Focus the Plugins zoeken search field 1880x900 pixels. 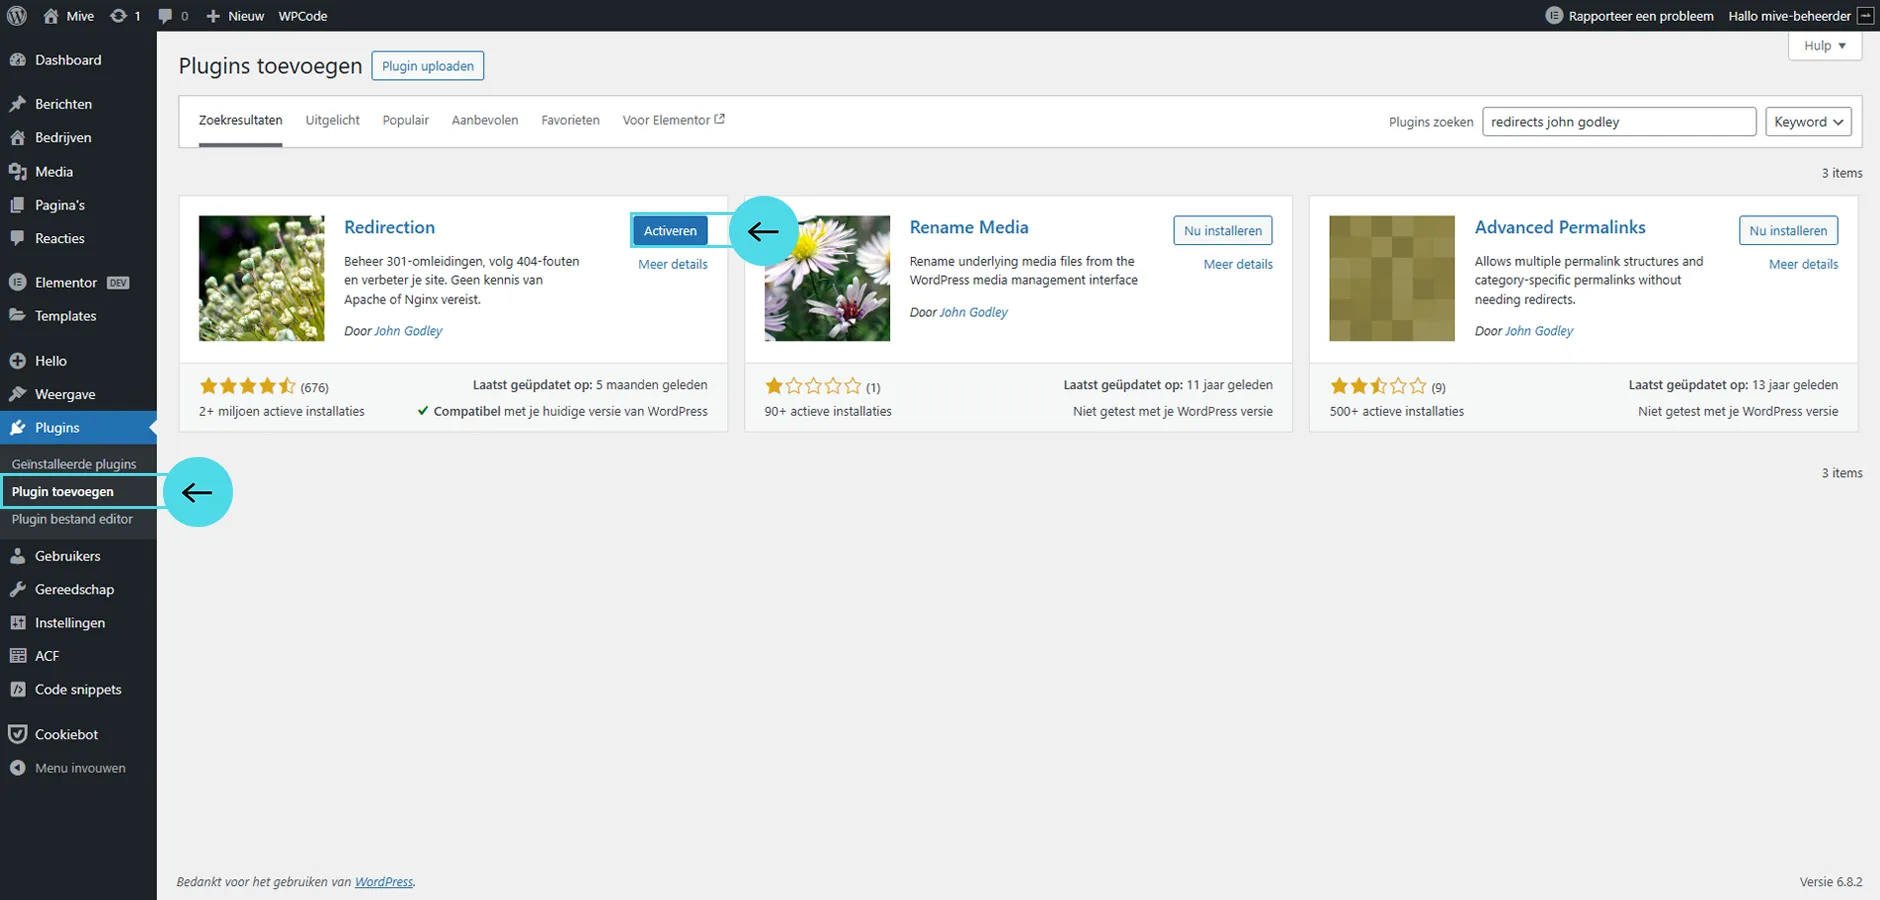[1618, 122]
